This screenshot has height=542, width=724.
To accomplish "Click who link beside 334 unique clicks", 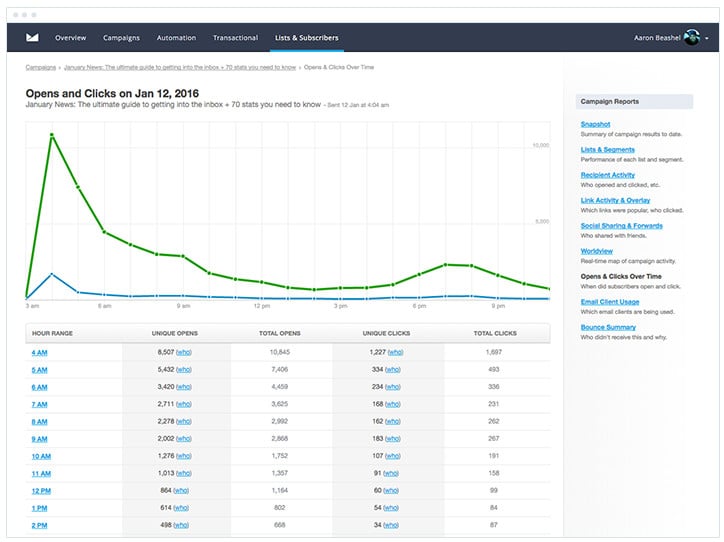I will 392,370.
